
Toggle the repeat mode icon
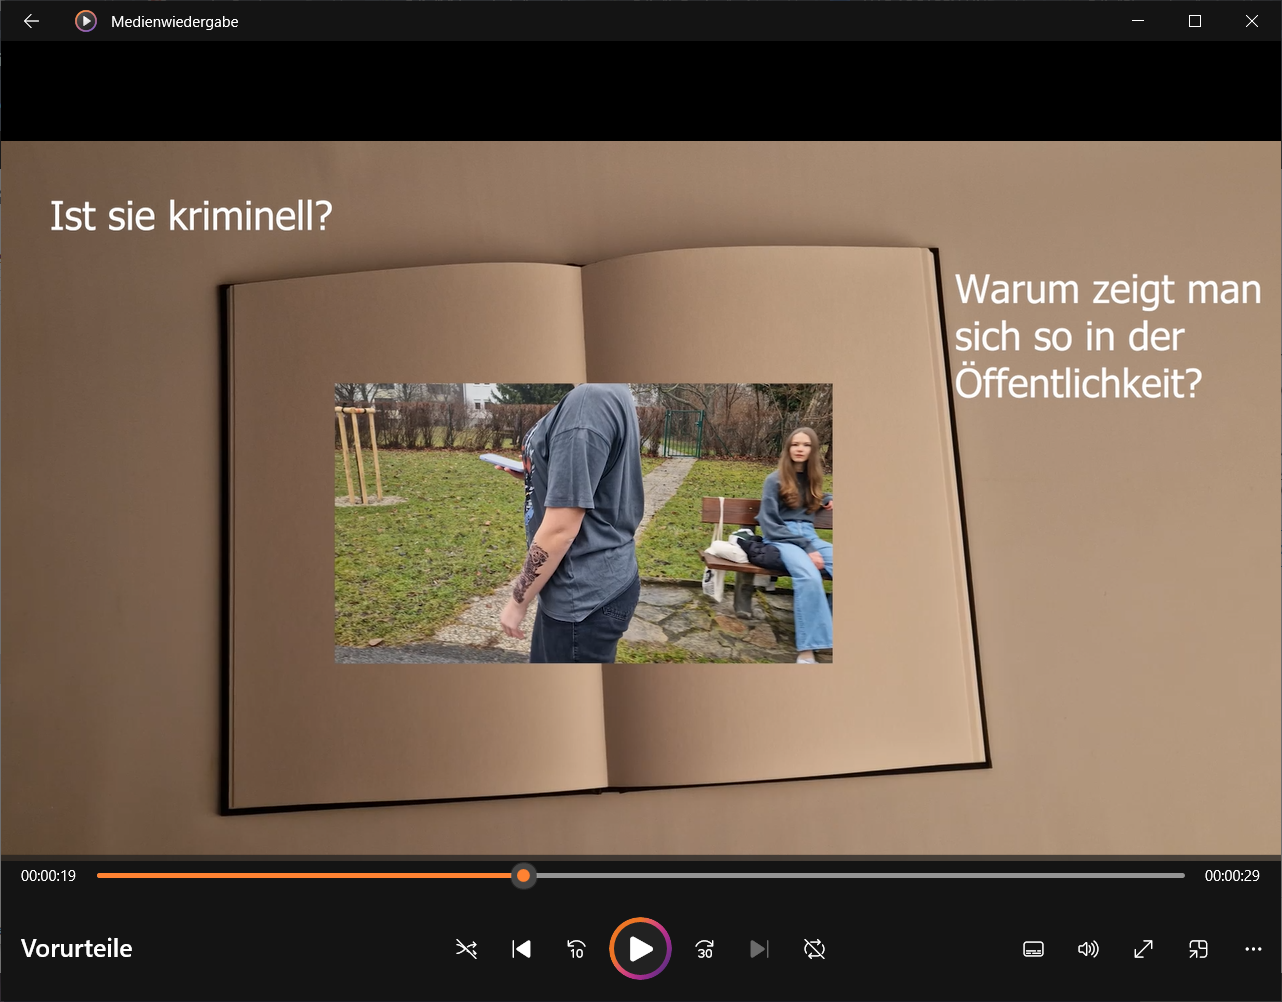point(814,949)
